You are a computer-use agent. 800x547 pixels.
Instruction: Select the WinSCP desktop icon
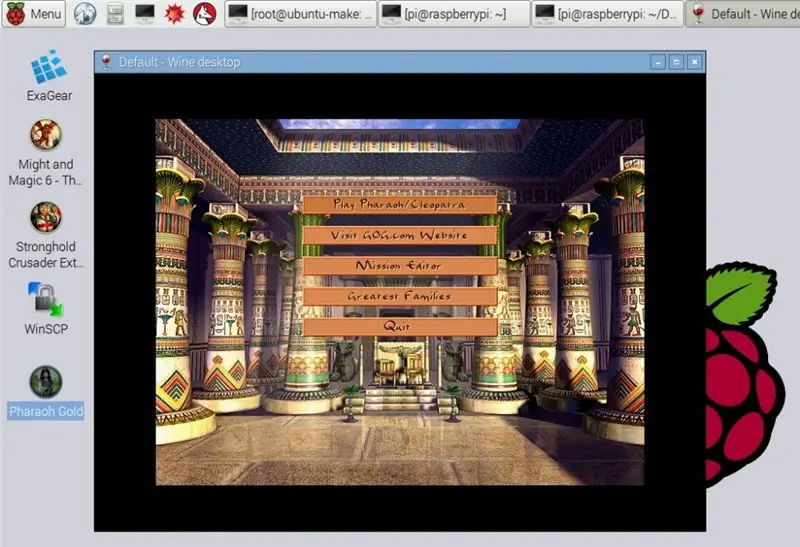click(x=45, y=308)
